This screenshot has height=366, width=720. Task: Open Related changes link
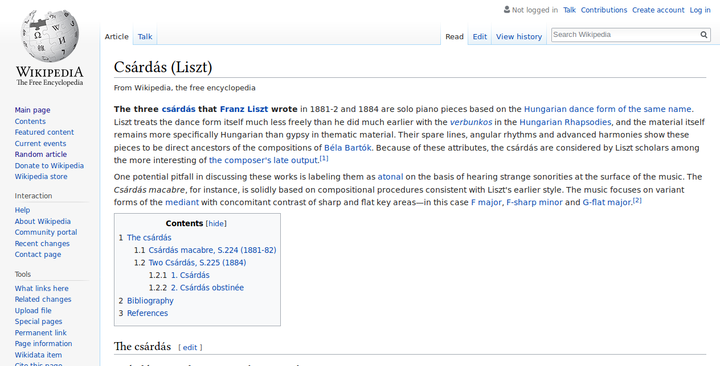click(43, 299)
